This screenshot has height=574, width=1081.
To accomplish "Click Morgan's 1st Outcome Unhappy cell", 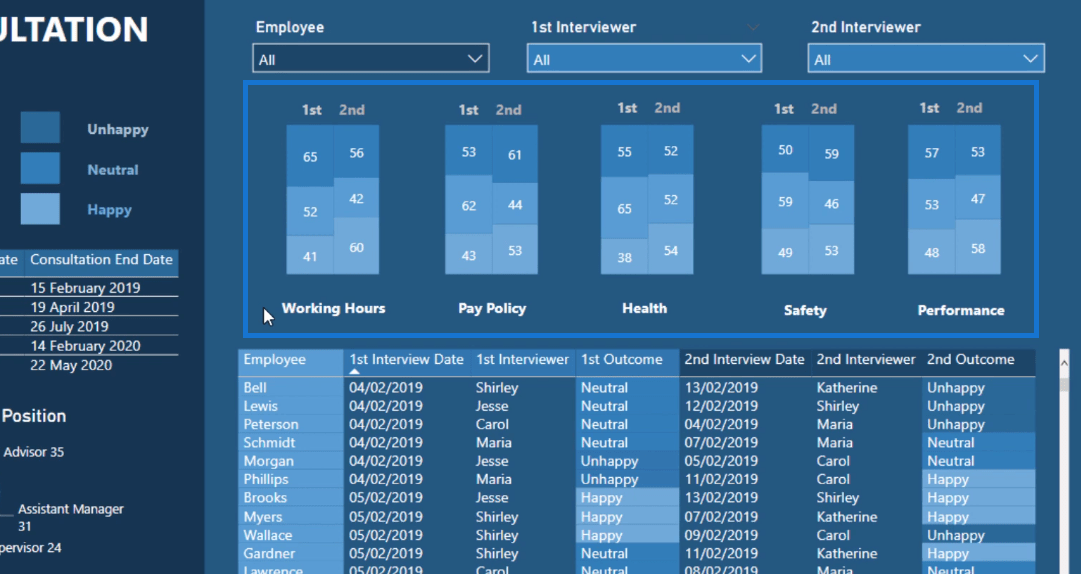I will [x=627, y=462].
